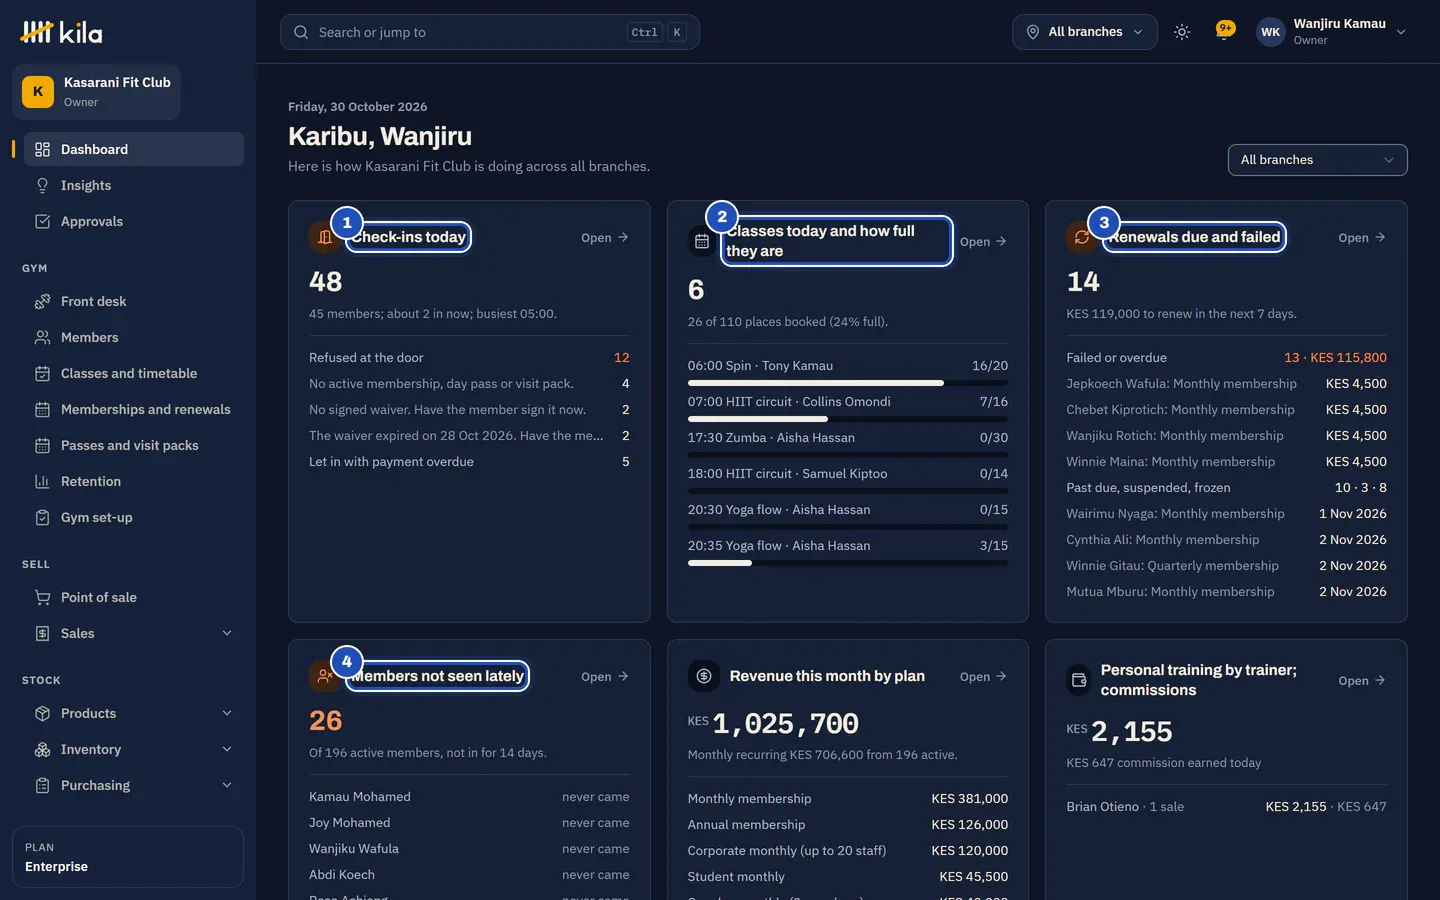Click the Classes and timetable calendar icon

tap(42, 373)
